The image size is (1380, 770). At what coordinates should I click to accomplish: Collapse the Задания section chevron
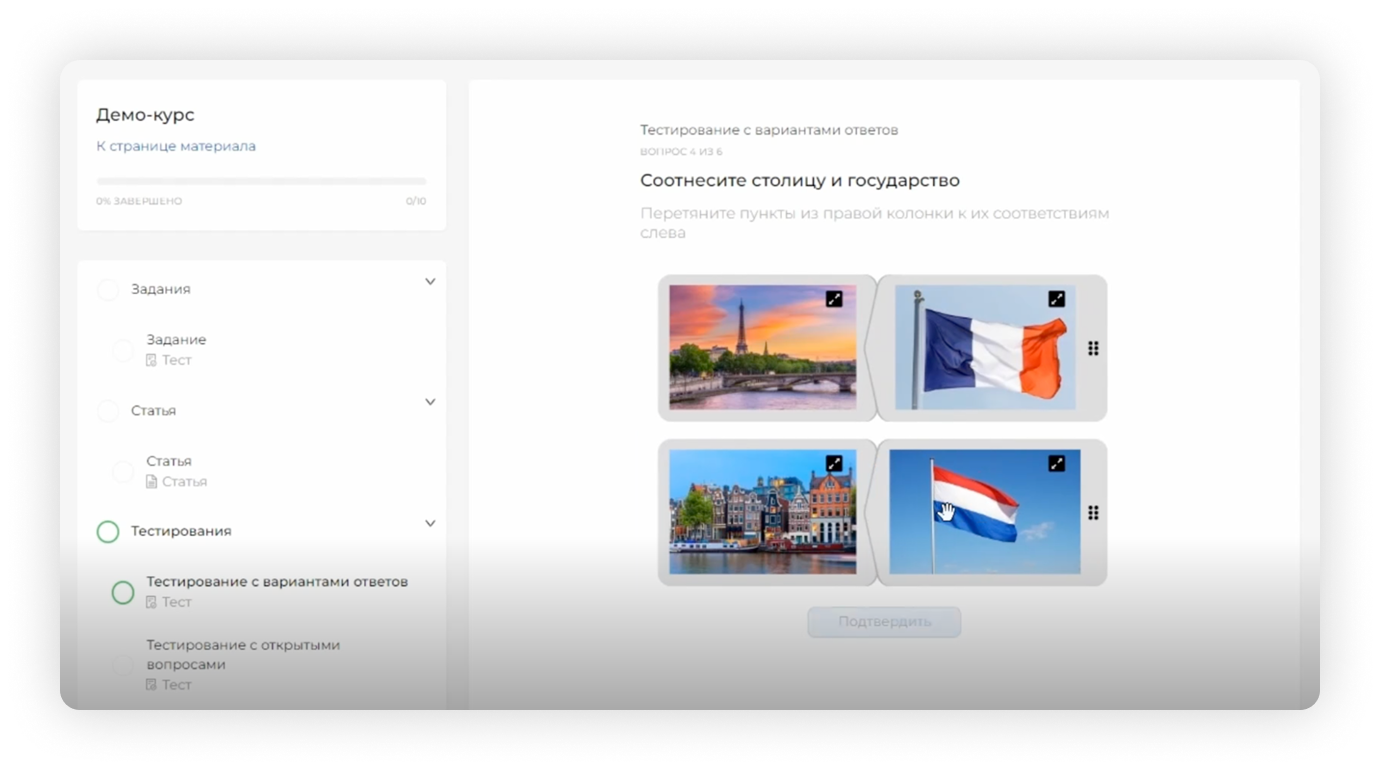tap(430, 282)
